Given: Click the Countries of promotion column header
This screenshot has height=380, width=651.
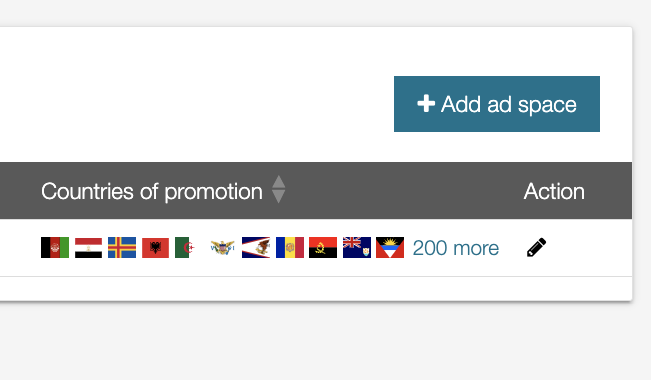Looking at the screenshot, I should [152, 191].
